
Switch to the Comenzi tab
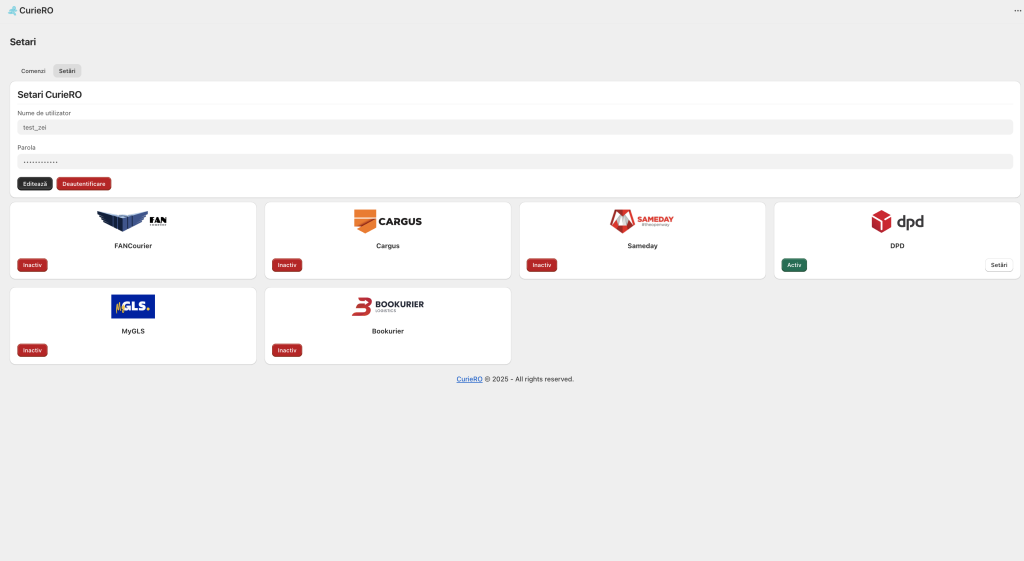click(33, 71)
